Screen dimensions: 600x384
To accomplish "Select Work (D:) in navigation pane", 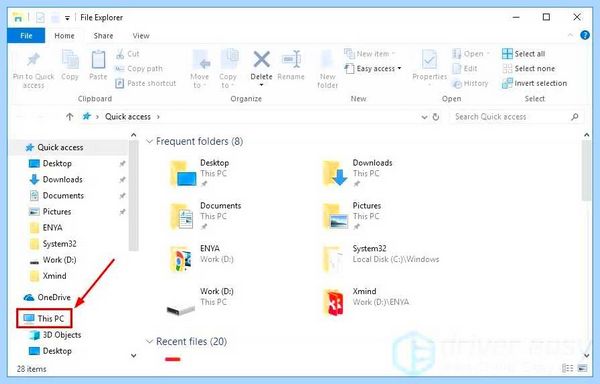I will point(53,260).
